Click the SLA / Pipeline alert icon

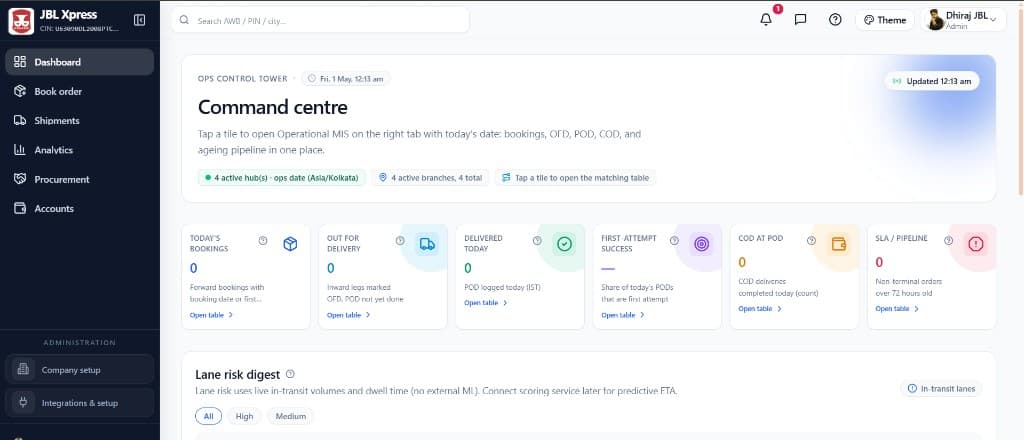point(976,244)
